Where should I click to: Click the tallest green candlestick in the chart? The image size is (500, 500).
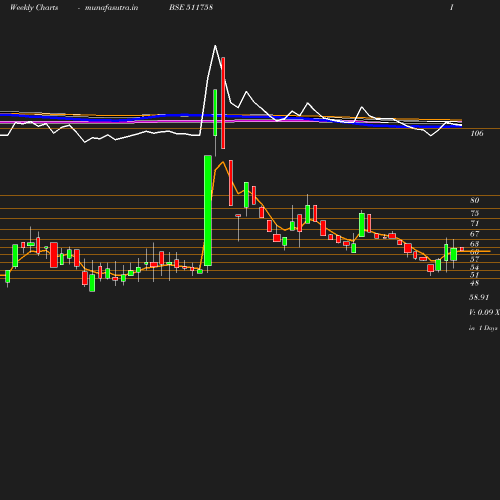208,210
